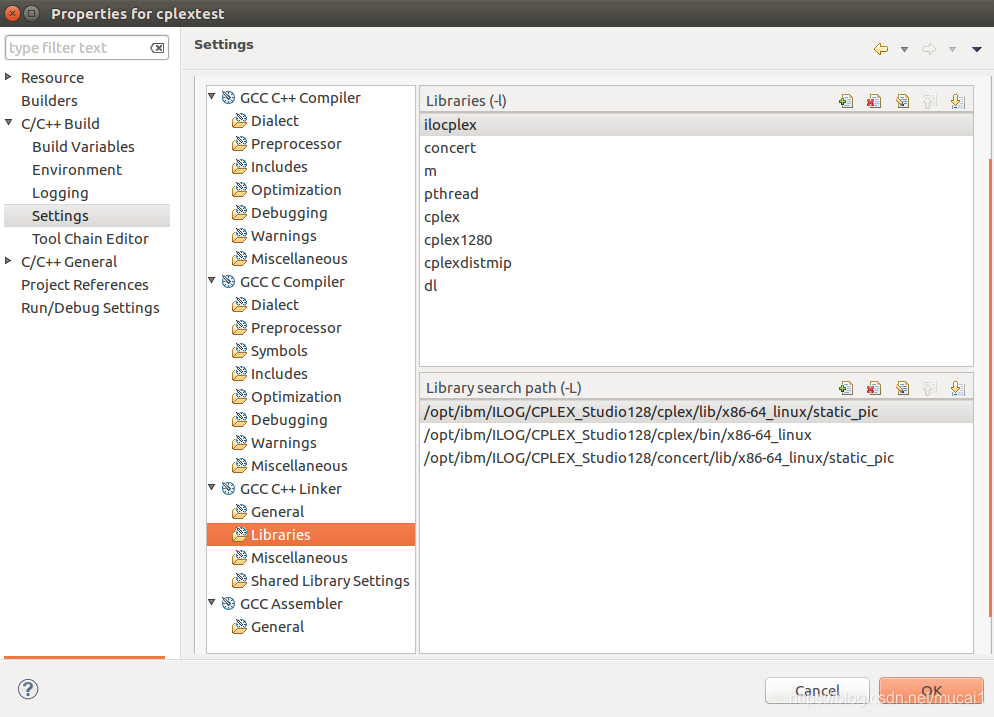Open the view menu via downward triangle
The width and height of the screenshot is (994, 717).
pos(976,48)
